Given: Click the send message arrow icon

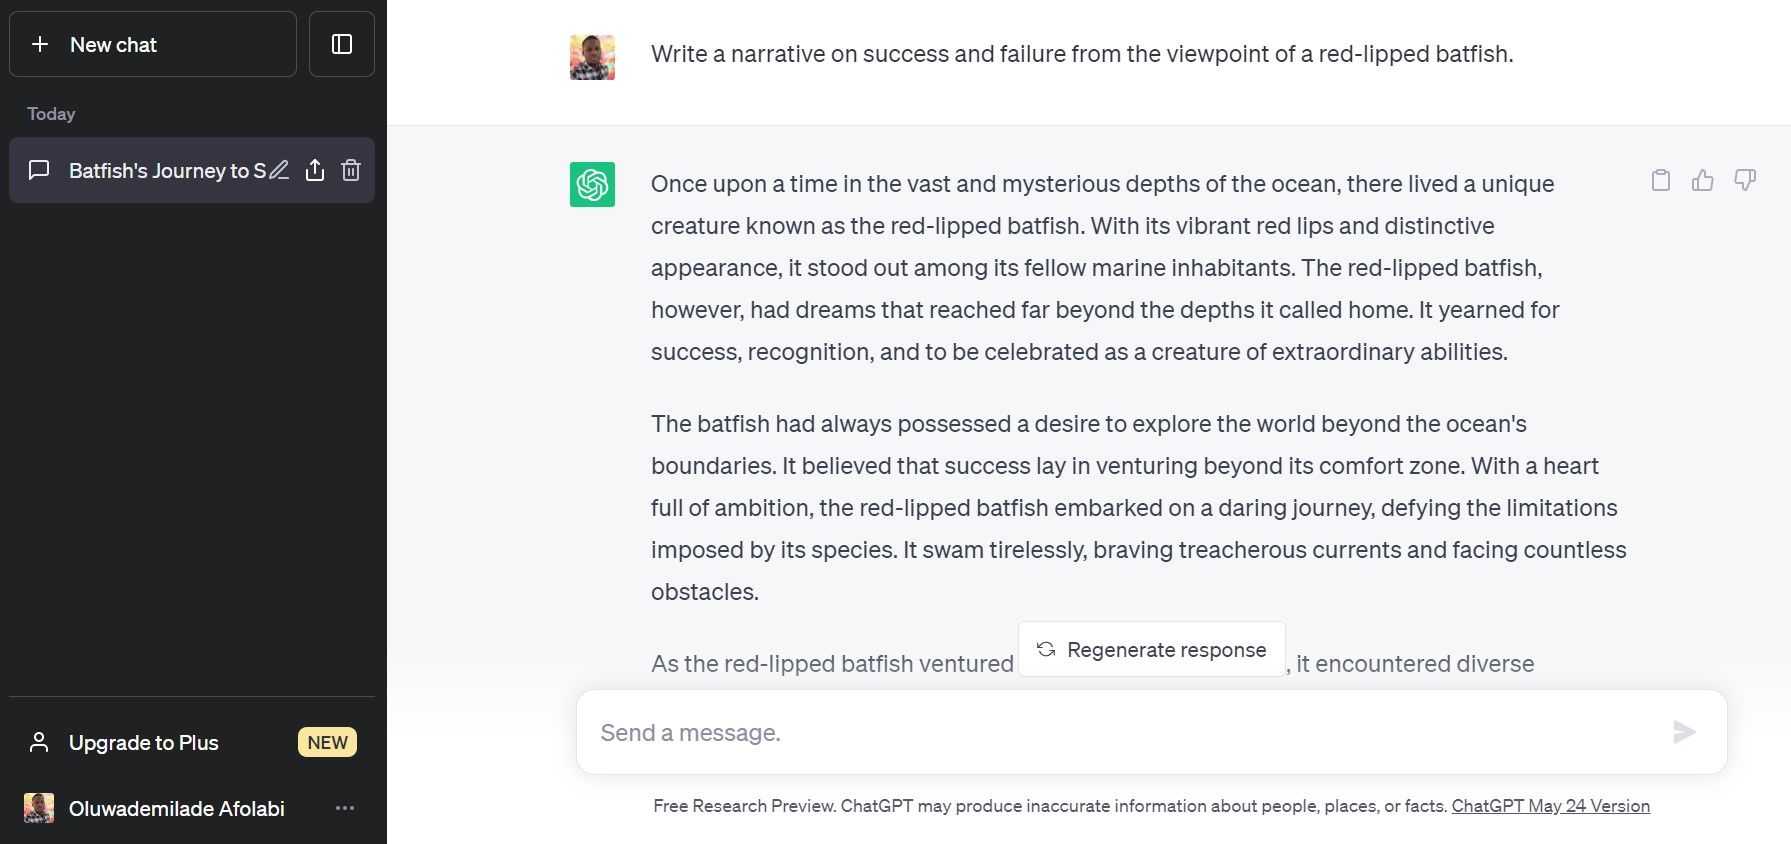Looking at the screenshot, I should tap(1685, 732).
